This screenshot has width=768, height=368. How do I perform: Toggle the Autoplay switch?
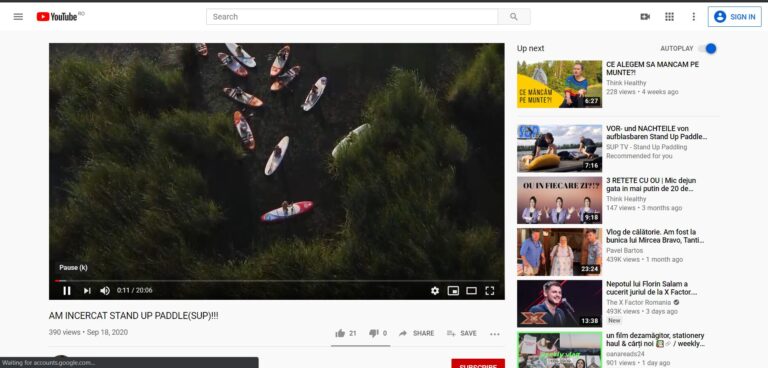point(708,49)
